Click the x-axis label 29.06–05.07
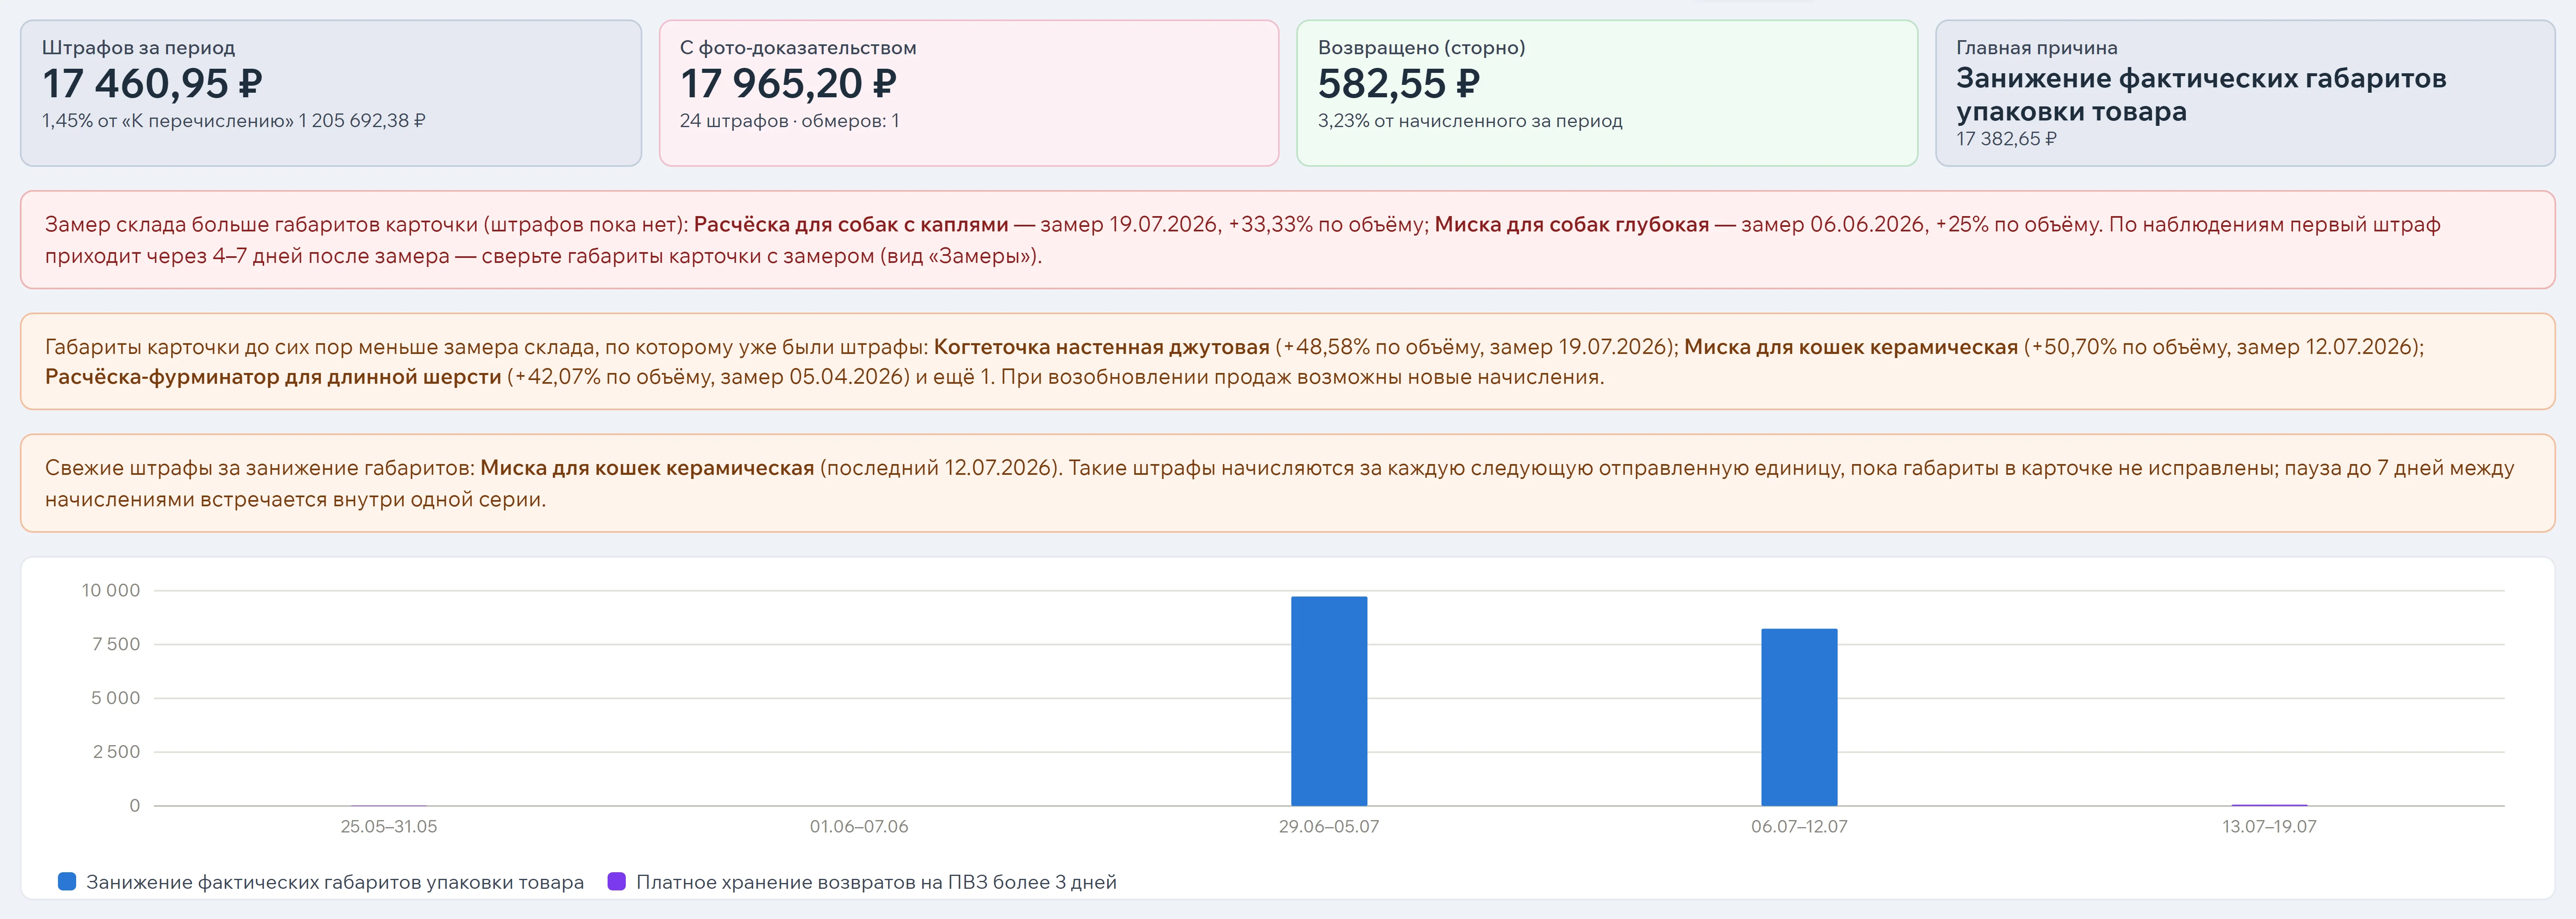Viewport: 2576px width, 919px height. [1329, 827]
